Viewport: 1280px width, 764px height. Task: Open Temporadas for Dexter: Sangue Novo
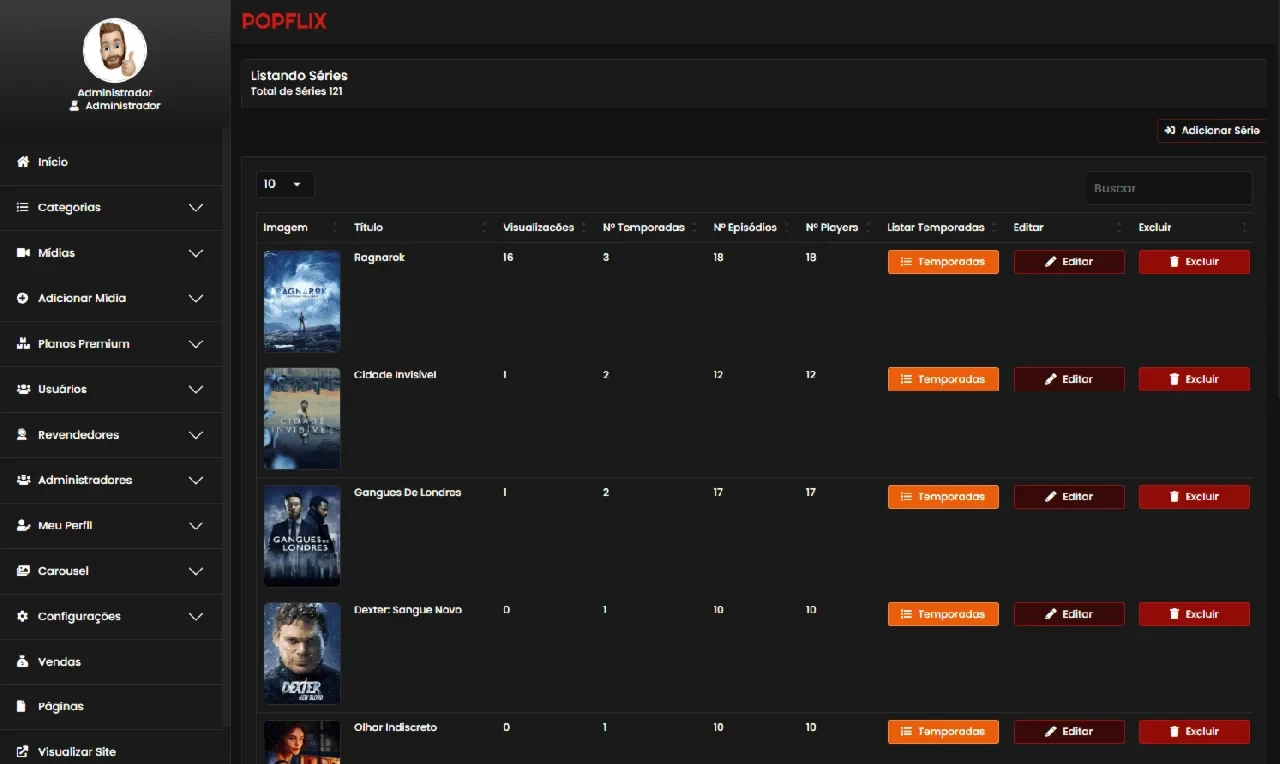[x=943, y=614]
